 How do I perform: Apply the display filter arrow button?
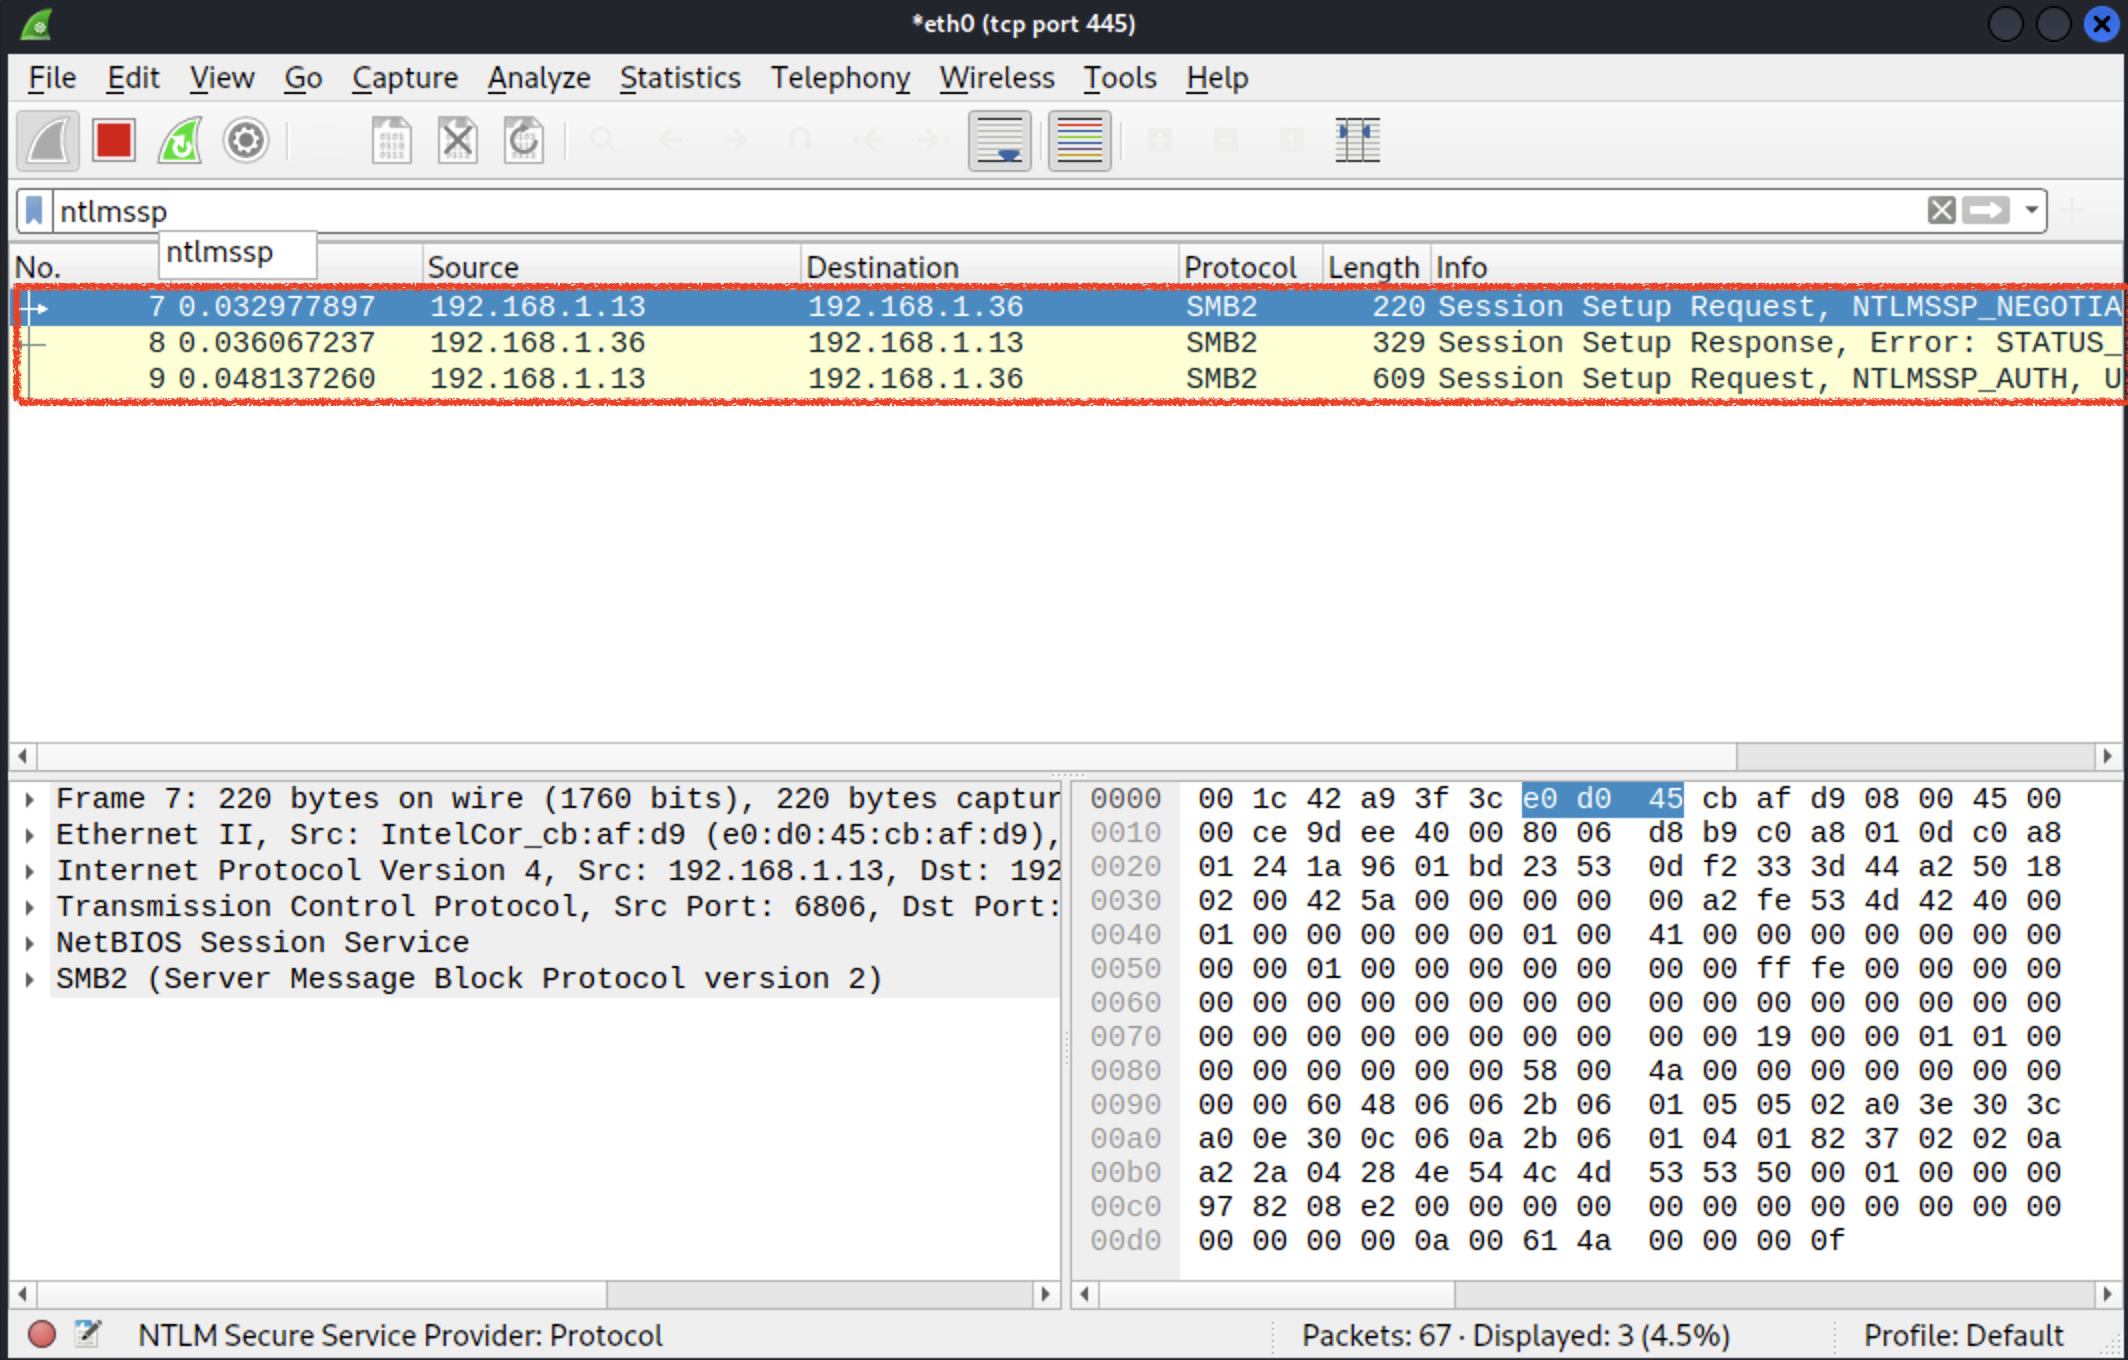[1986, 211]
